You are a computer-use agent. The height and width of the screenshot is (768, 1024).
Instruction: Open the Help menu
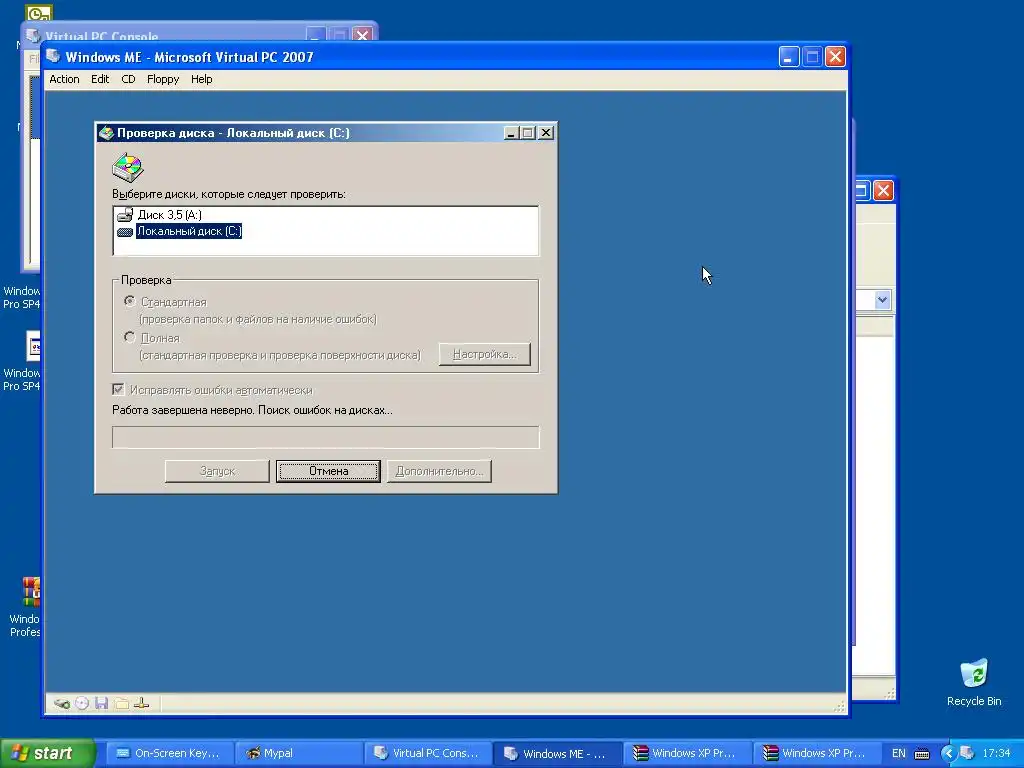tap(201, 79)
